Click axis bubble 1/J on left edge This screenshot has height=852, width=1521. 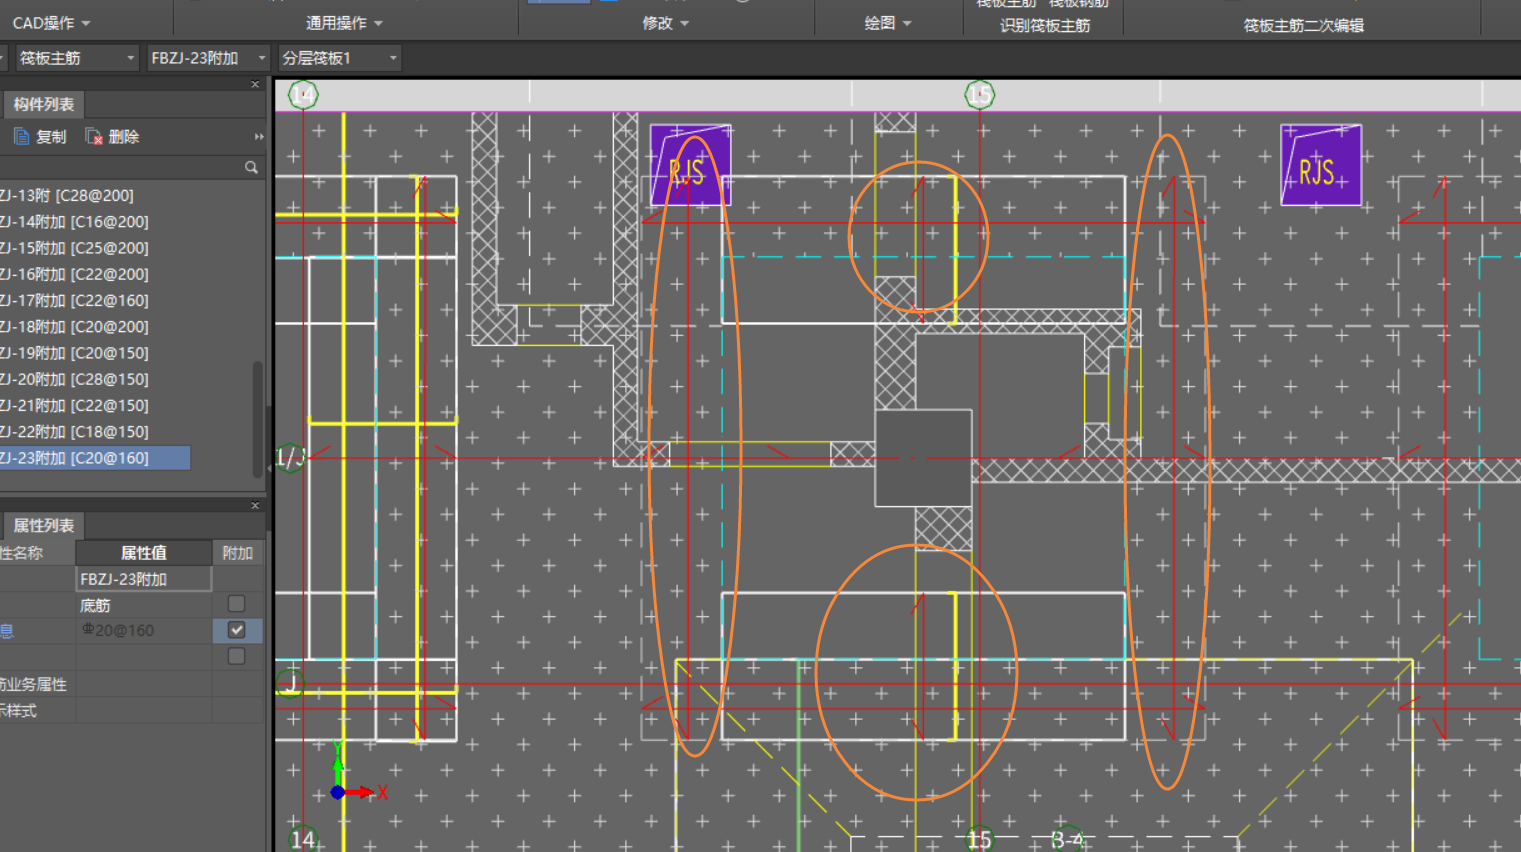[x=289, y=458]
